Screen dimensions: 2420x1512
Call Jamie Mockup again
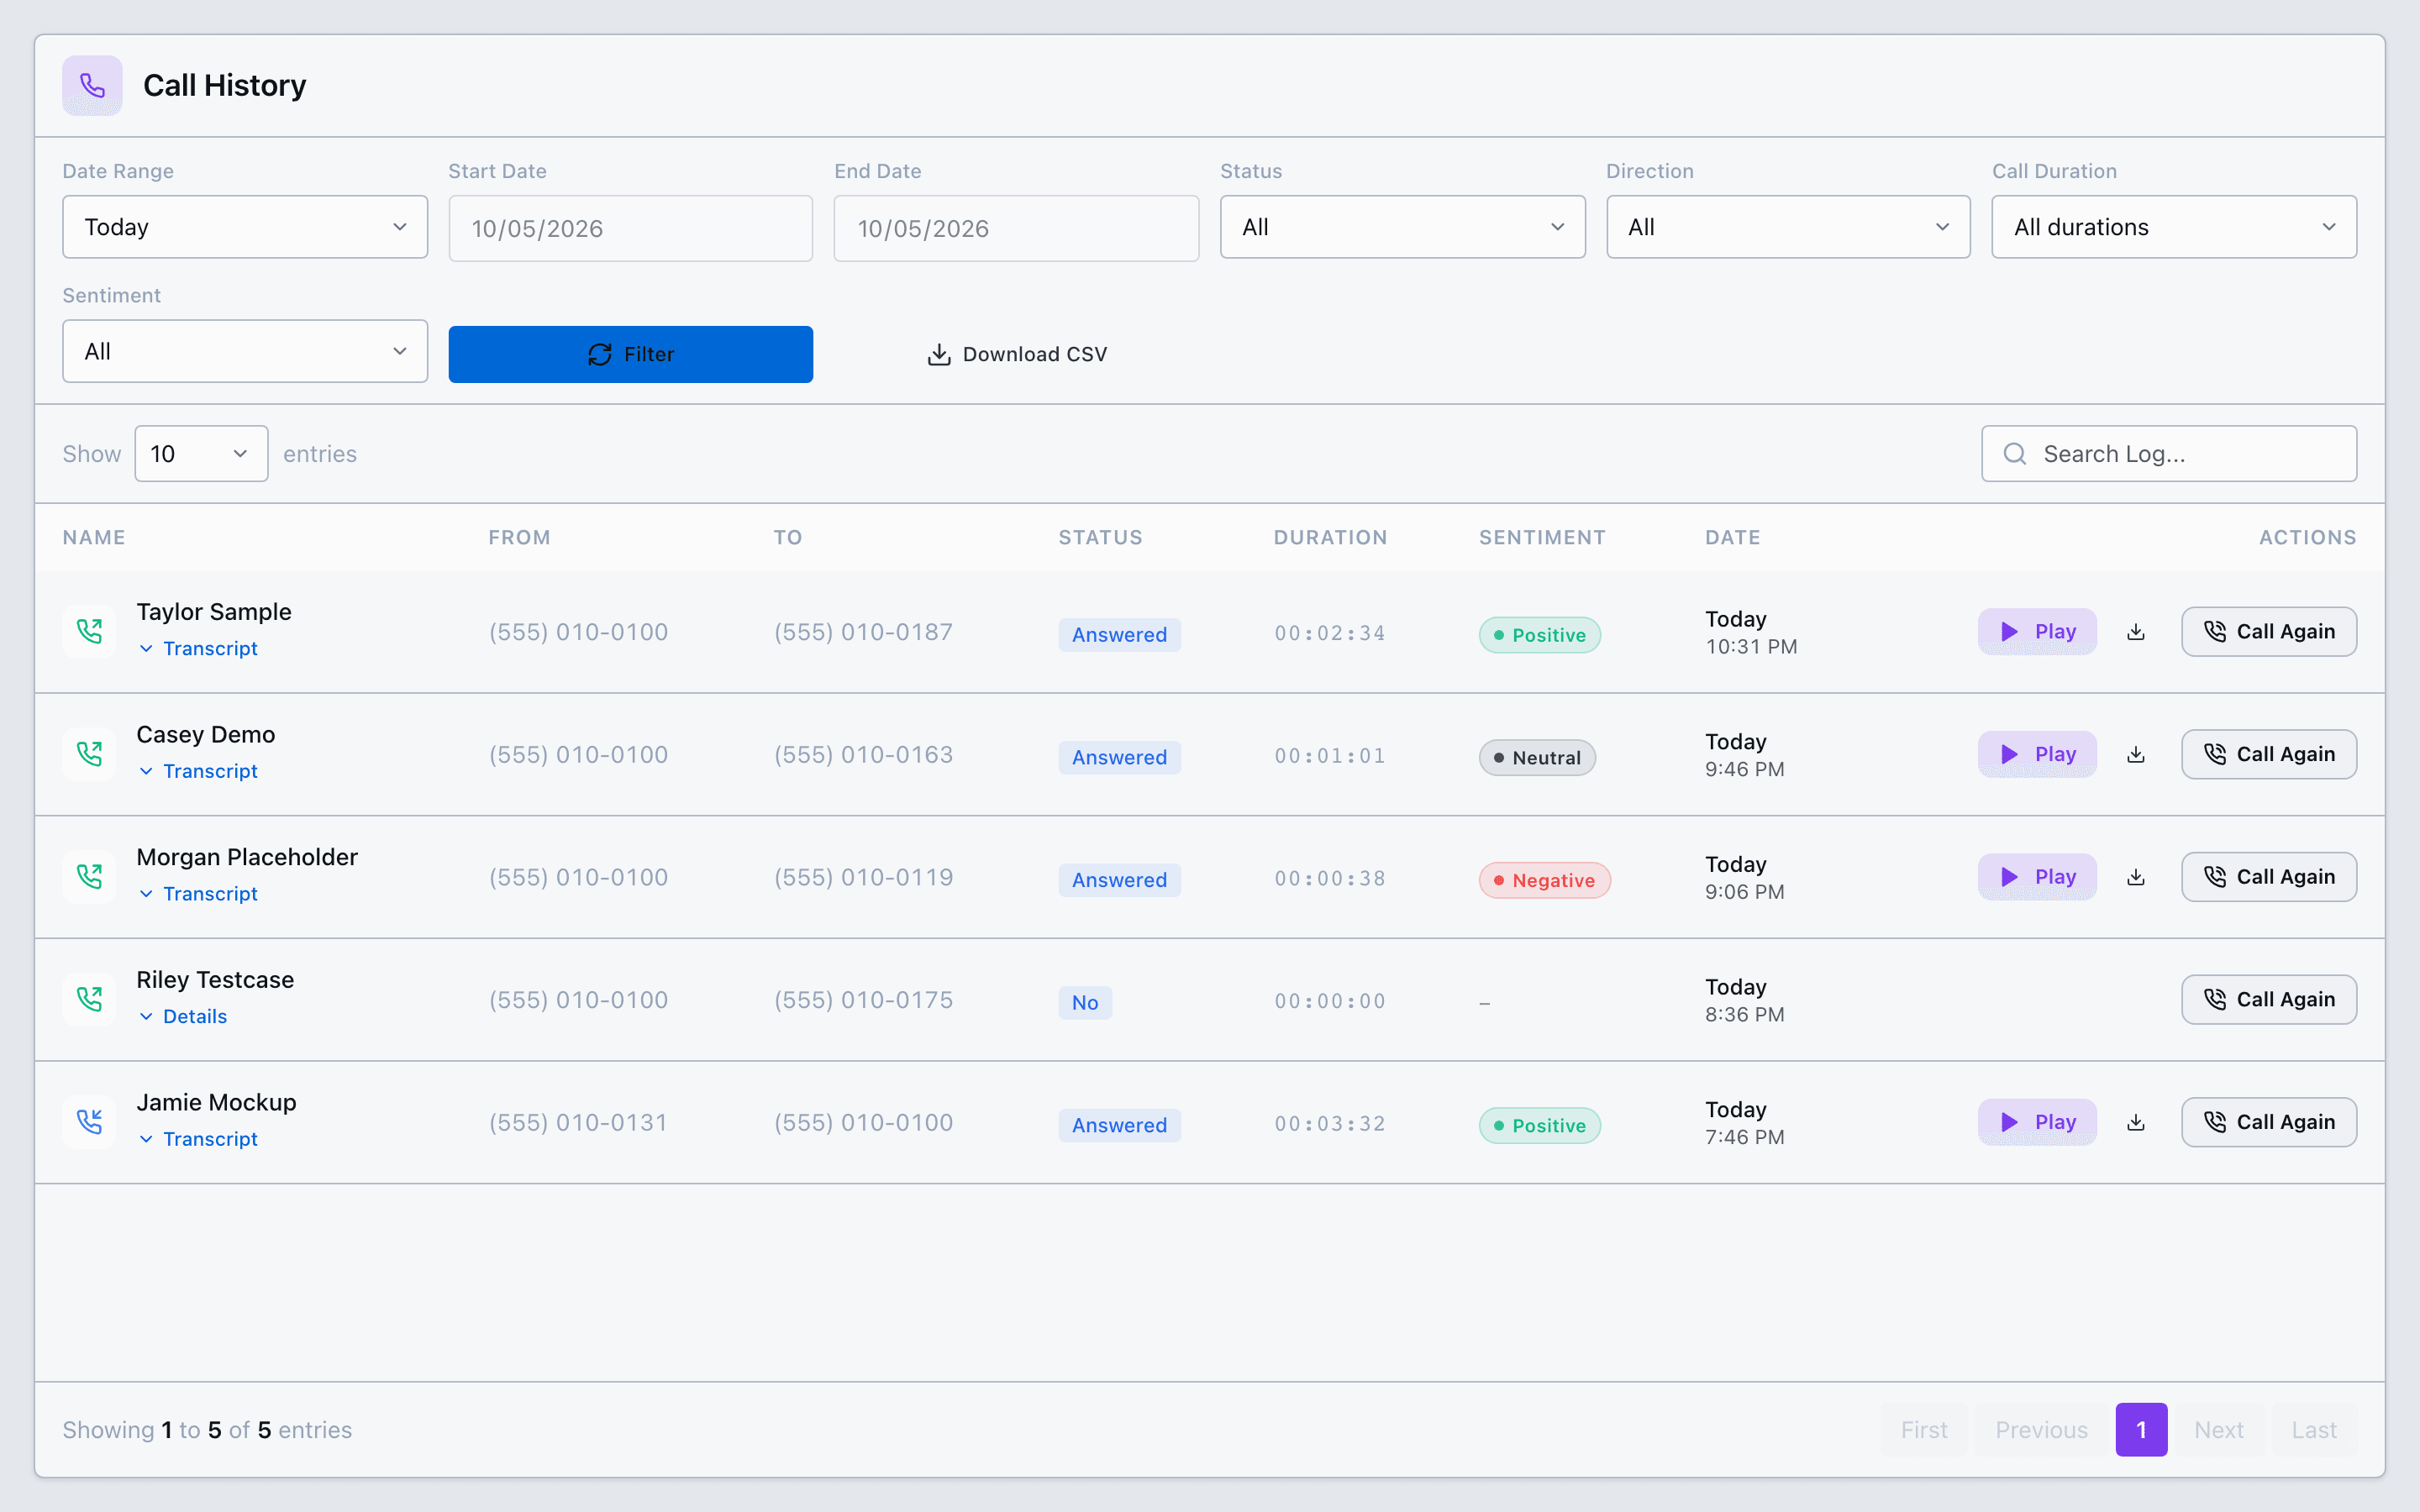point(2269,1122)
